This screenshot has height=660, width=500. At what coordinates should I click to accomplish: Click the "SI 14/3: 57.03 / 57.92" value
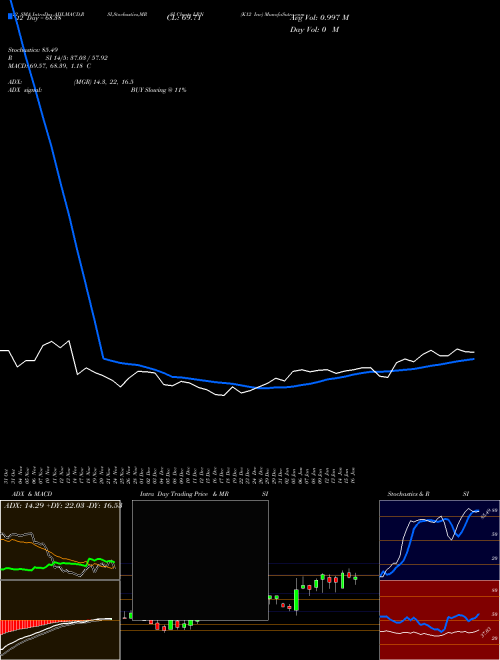pos(77,58)
